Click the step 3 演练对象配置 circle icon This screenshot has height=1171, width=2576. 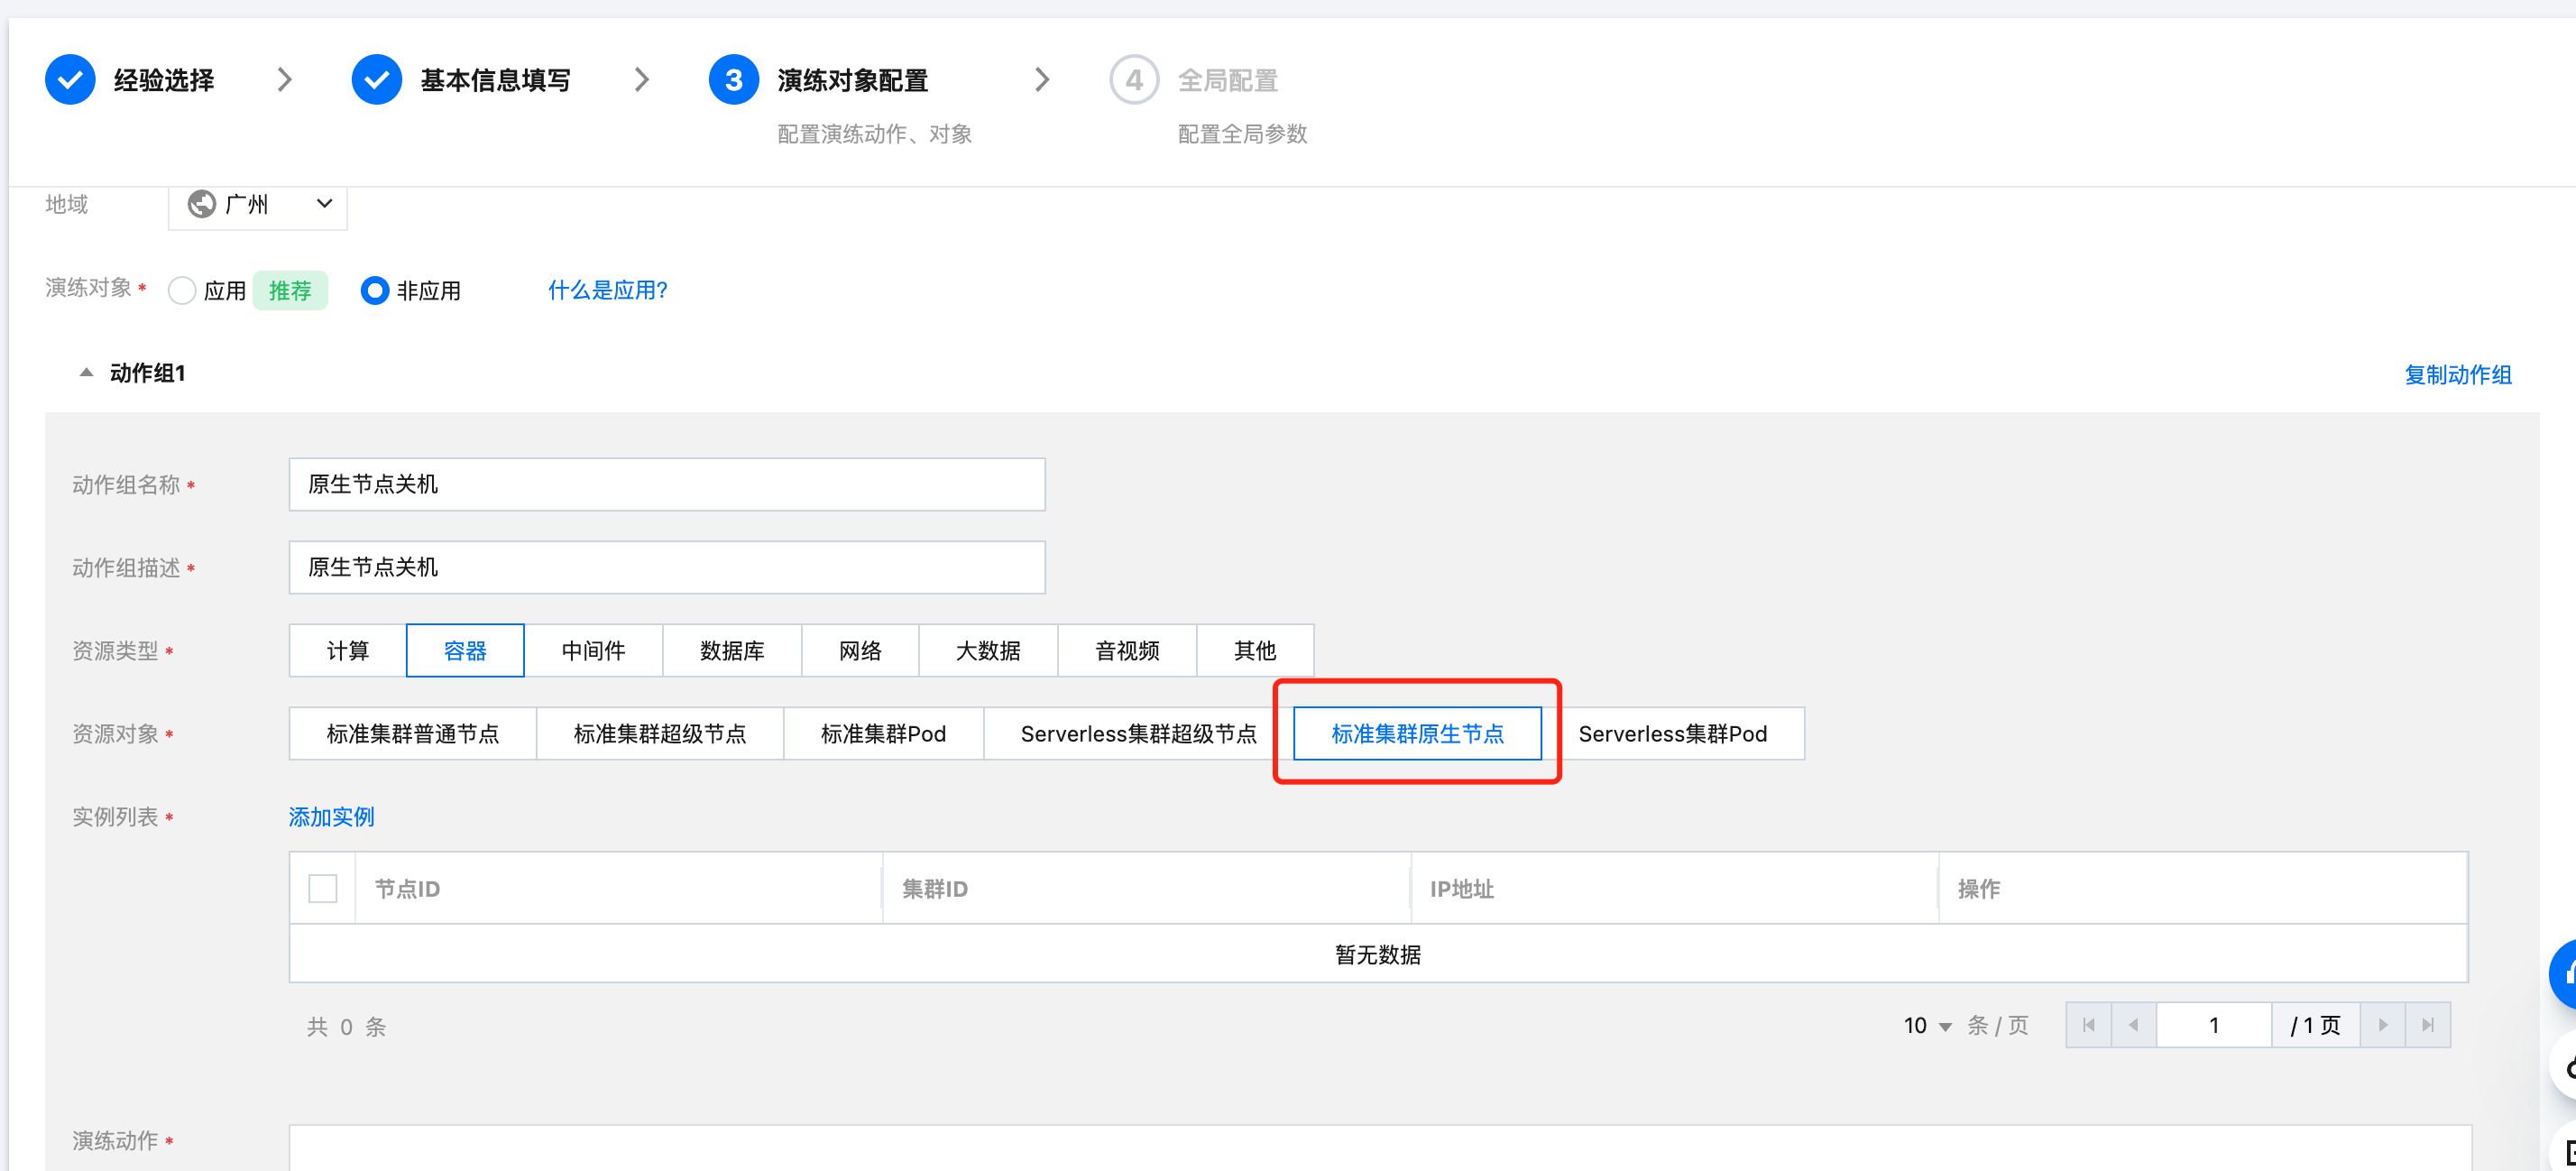click(x=733, y=80)
